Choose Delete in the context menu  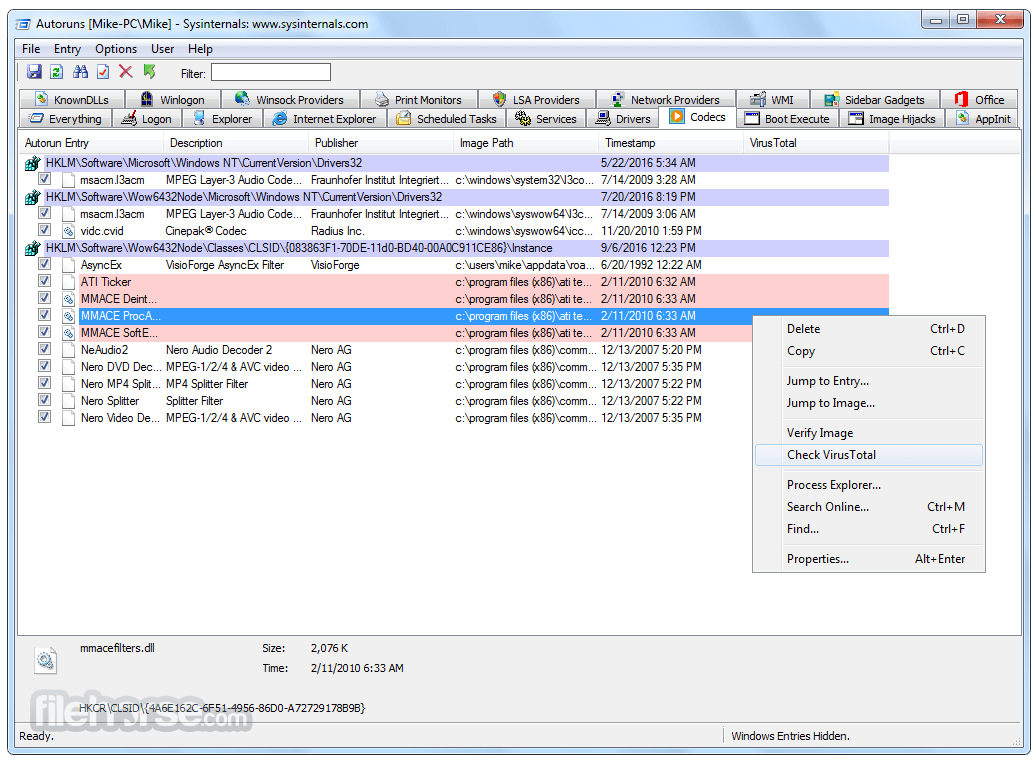868,329
